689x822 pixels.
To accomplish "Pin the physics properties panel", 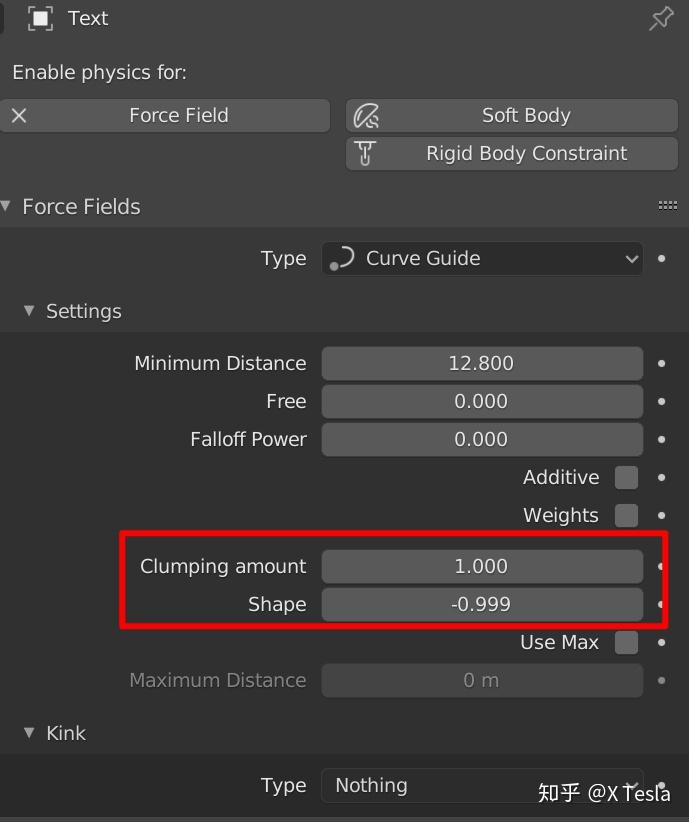I will point(660,18).
